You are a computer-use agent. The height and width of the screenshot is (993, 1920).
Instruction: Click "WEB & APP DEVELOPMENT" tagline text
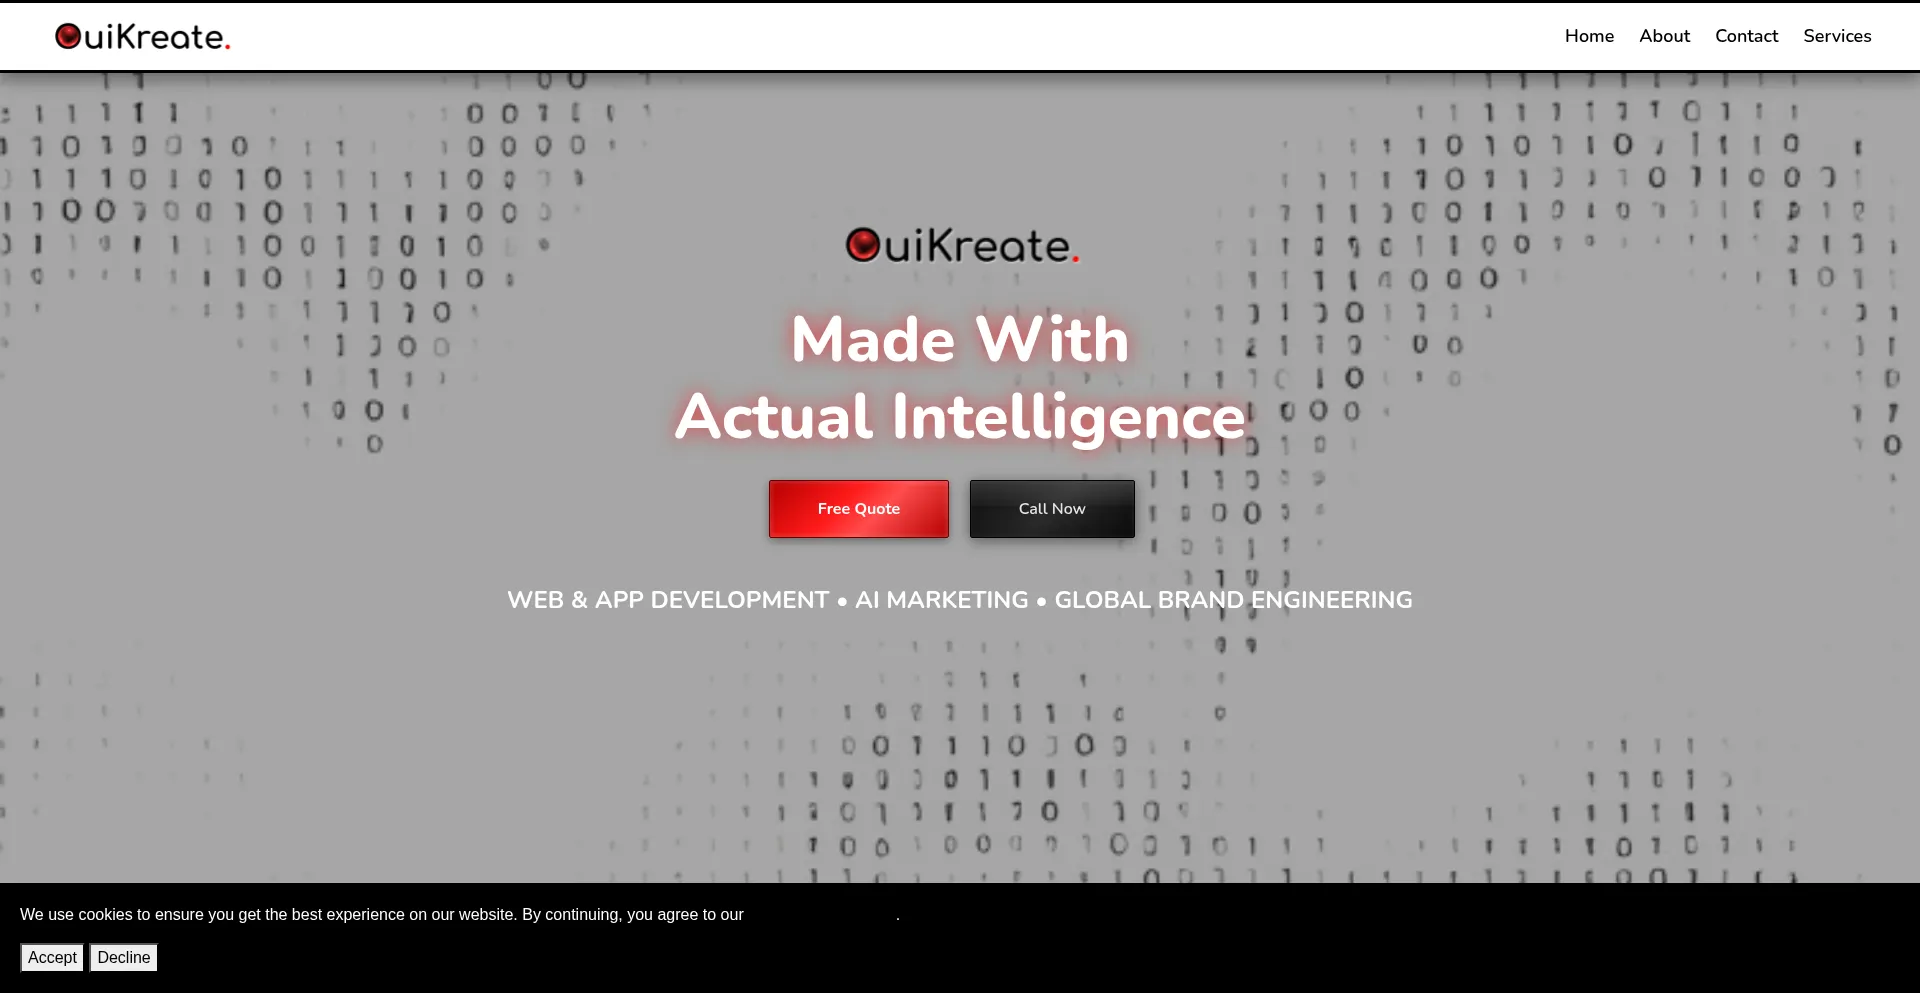click(x=667, y=600)
